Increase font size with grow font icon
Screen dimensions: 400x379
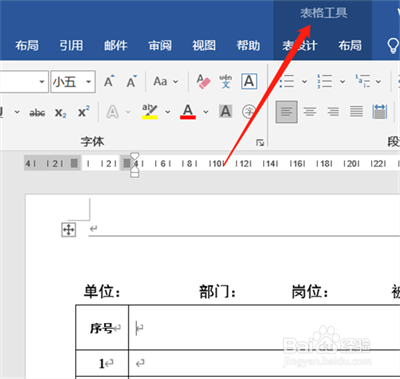click(x=109, y=81)
